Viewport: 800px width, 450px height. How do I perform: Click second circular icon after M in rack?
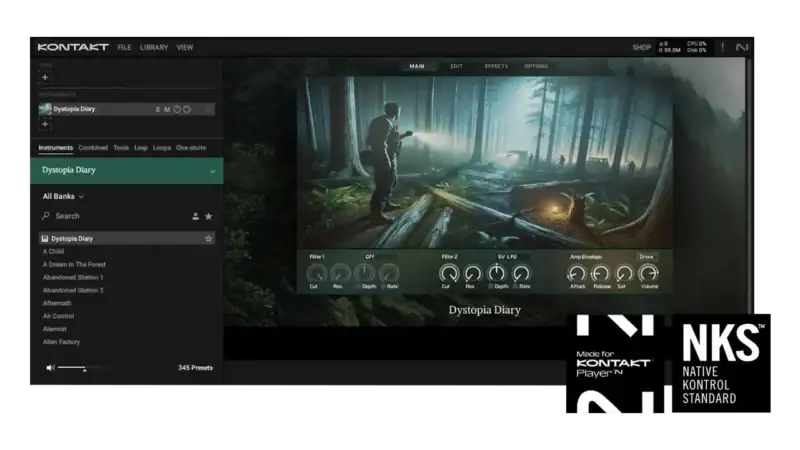click(x=187, y=109)
